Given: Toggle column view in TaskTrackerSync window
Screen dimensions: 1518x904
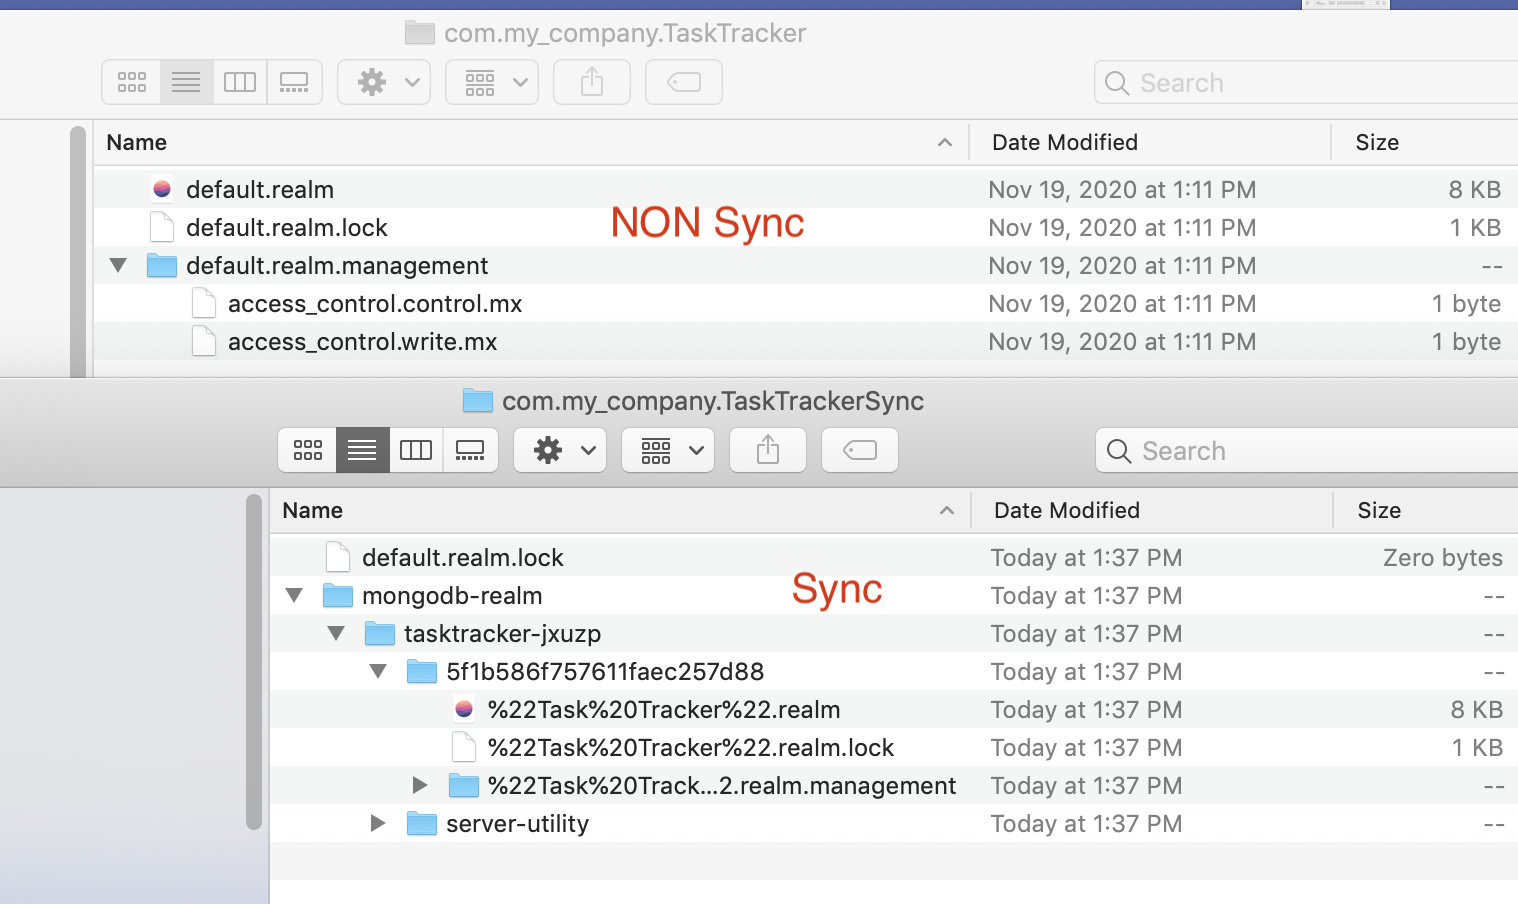Looking at the screenshot, I should tap(416, 450).
